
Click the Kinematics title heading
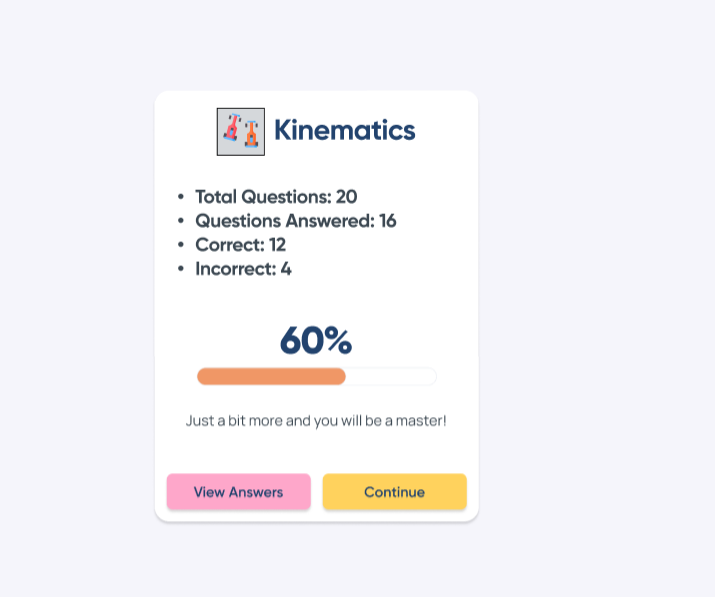(x=345, y=130)
